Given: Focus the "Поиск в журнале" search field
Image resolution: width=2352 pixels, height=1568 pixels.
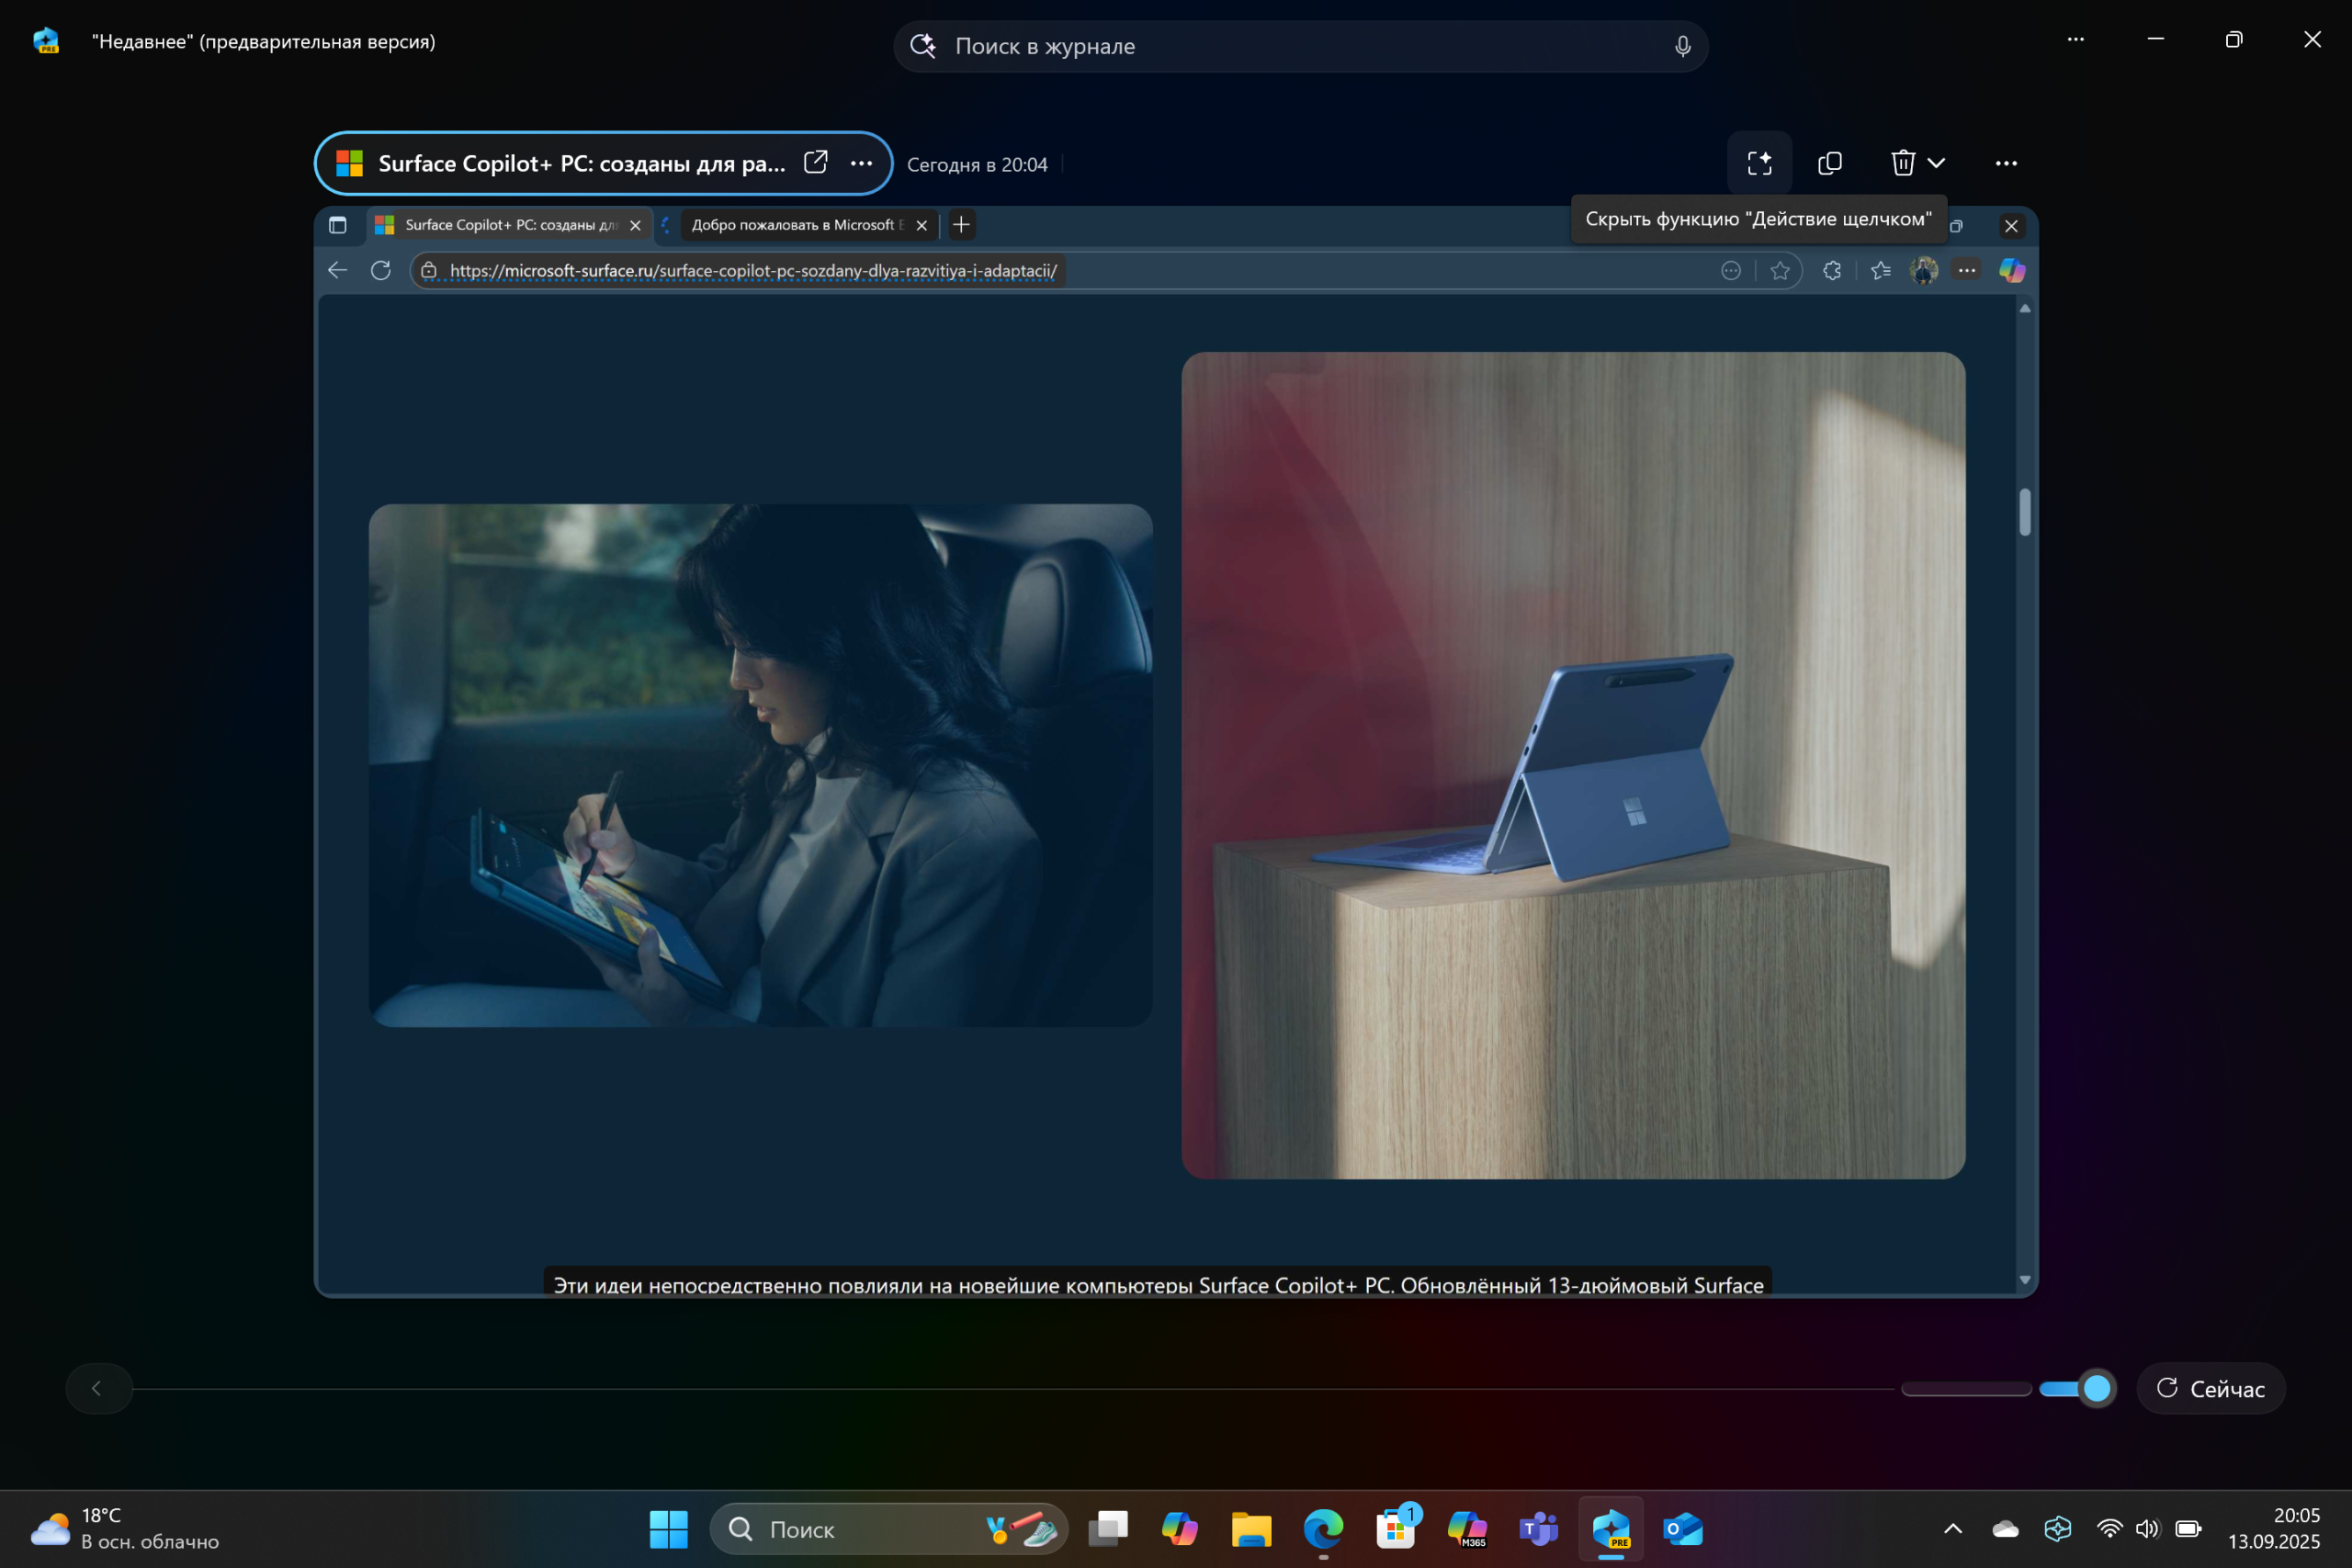Looking at the screenshot, I should coord(1300,46).
